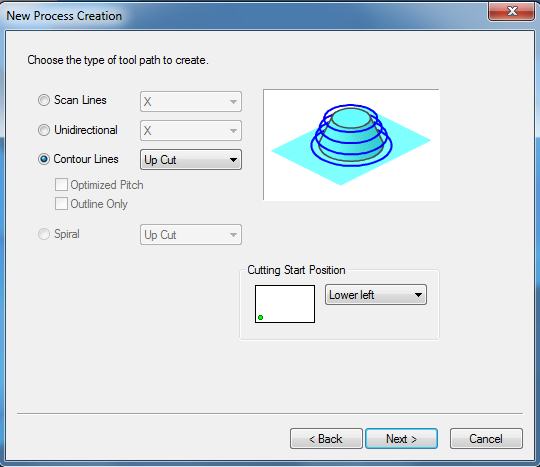
Task: Open the Spiral Up Cut dropdown
Action: coord(191,235)
